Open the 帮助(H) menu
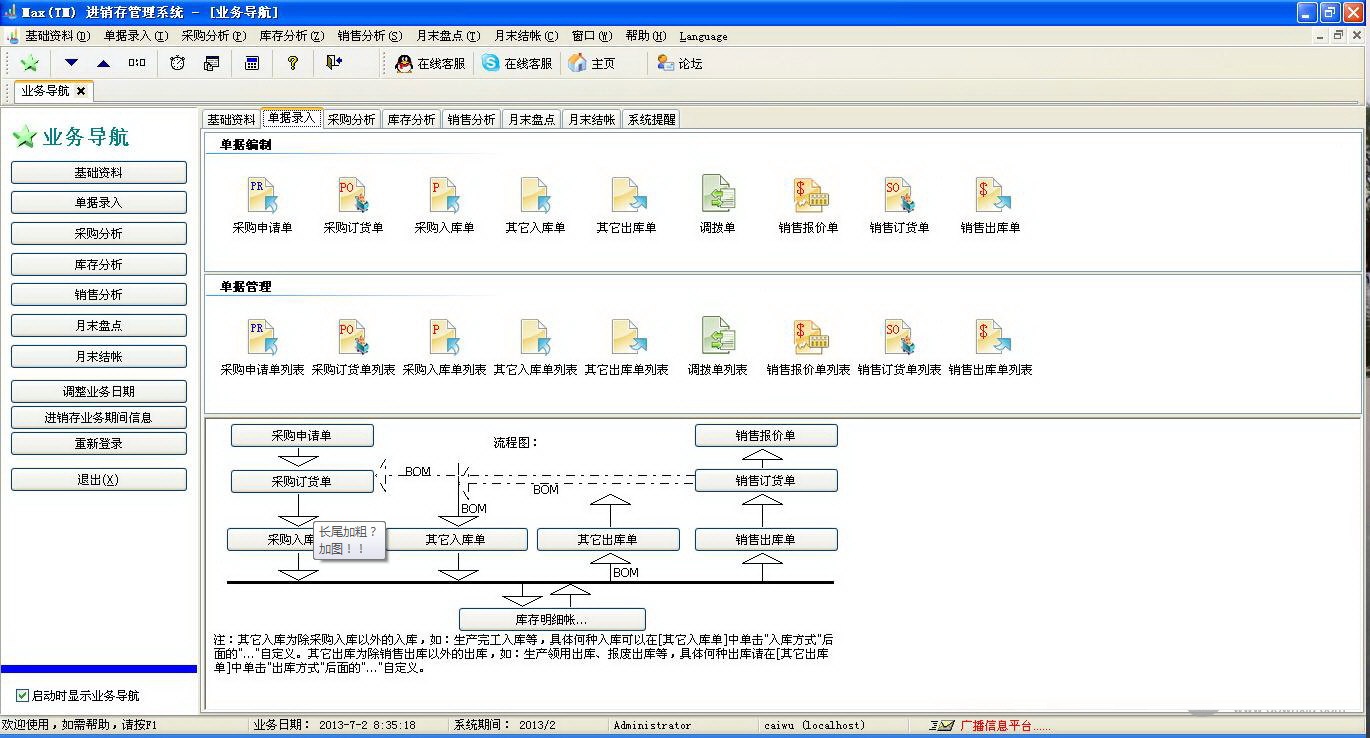Screen dimensions: 1370x738 click(646, 36)
